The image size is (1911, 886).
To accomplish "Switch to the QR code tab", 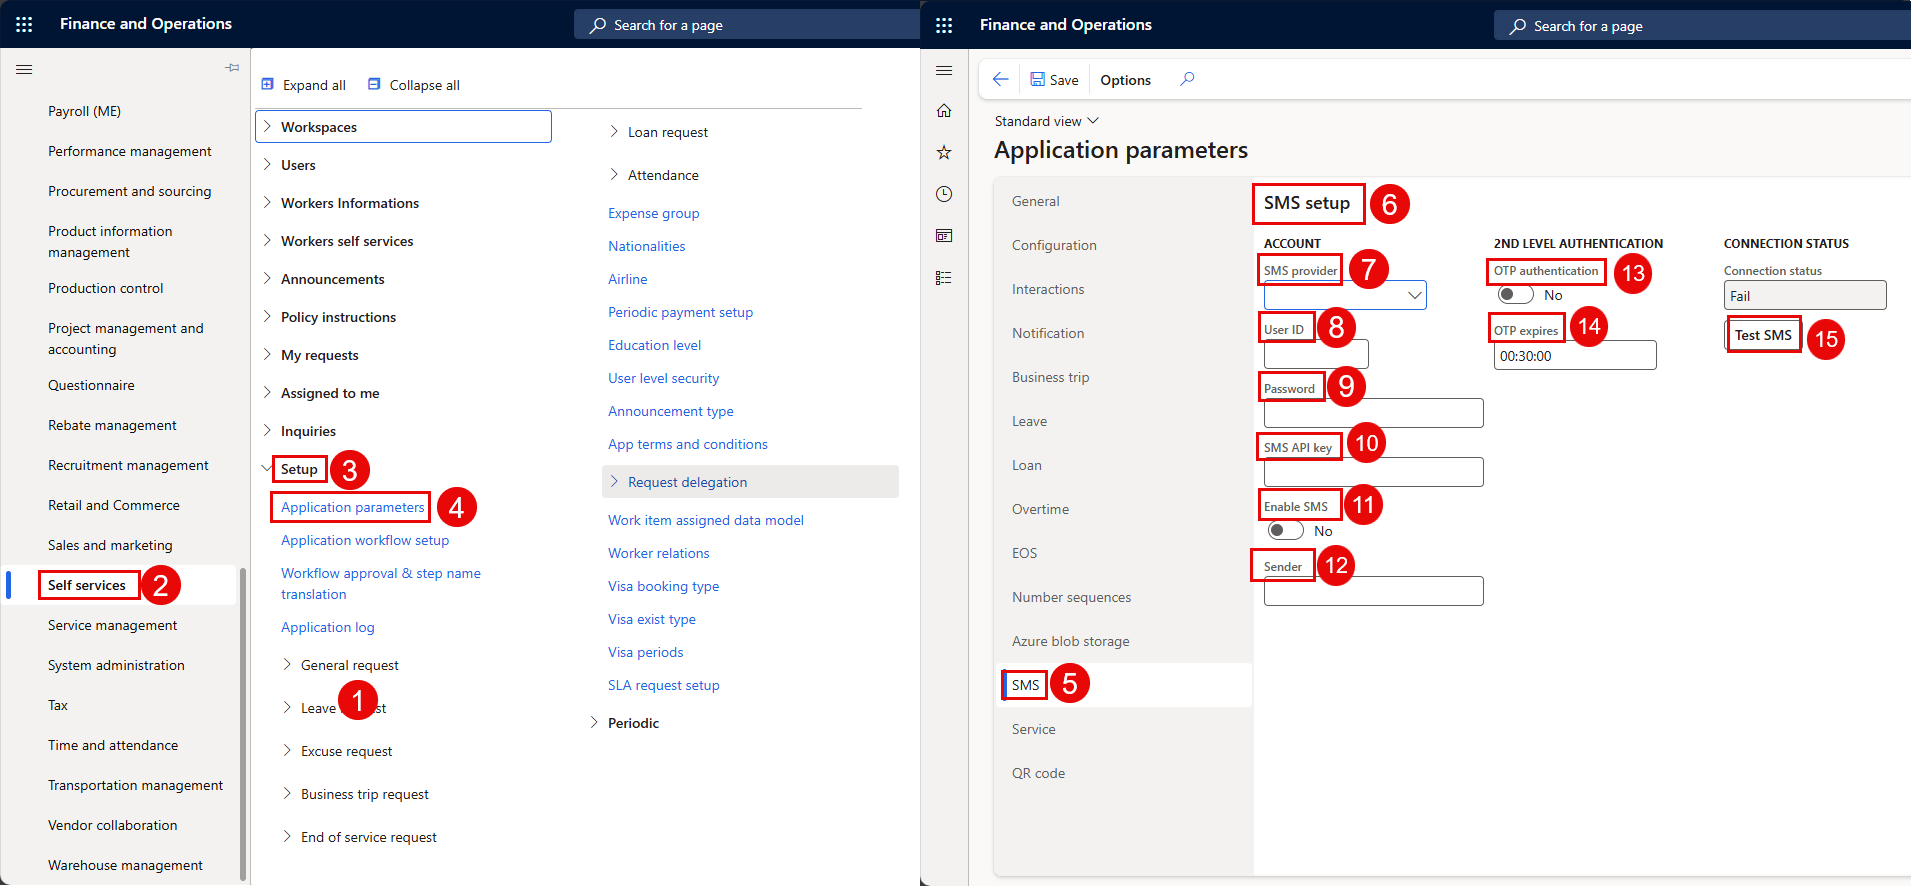I will pyautogui.click(x=1038, y=773).
